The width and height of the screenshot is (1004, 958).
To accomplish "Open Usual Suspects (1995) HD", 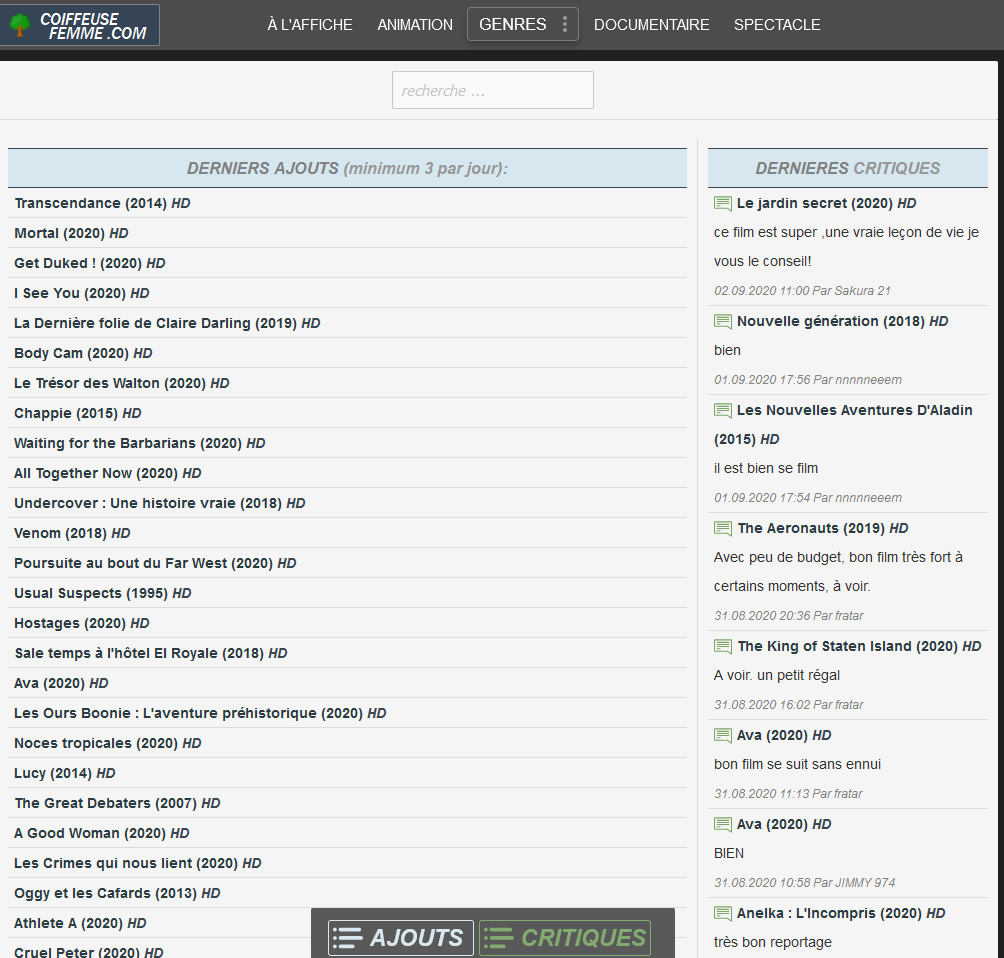I will click(x=102, y=594).
